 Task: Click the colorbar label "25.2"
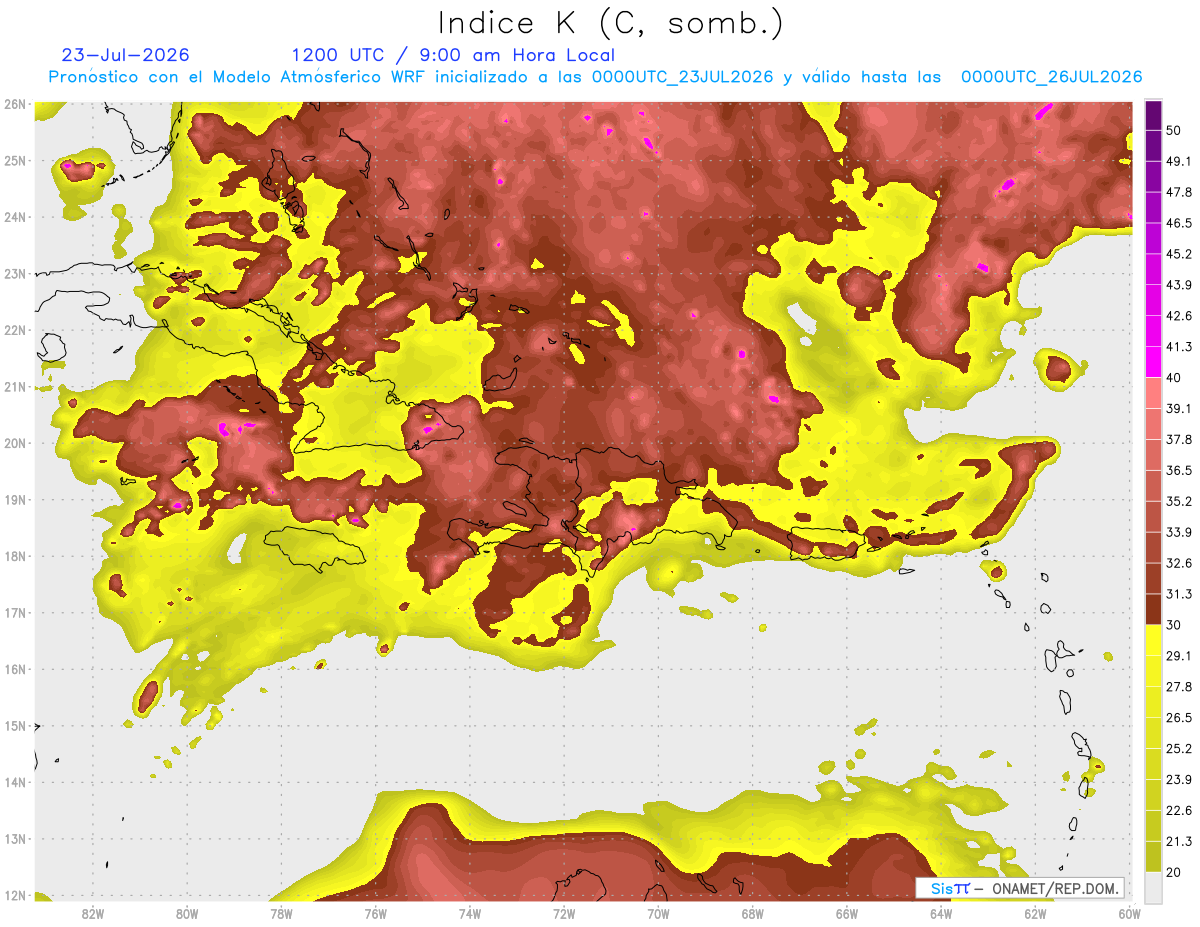pyautogui.click(x=1179, y=749)
